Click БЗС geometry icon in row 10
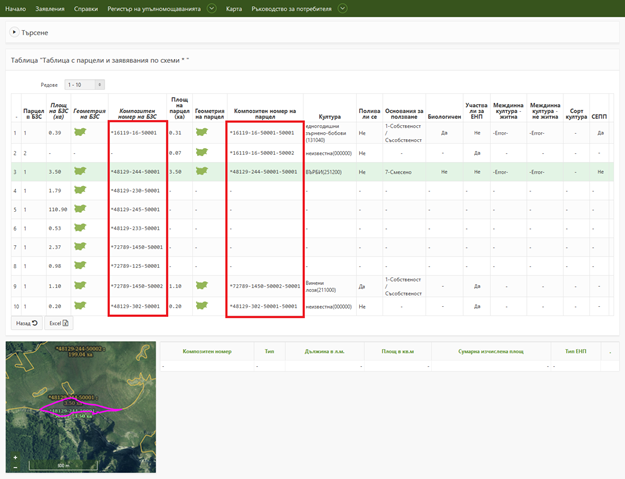Viewport: 625px width, 479px height. tap(80, 306)
